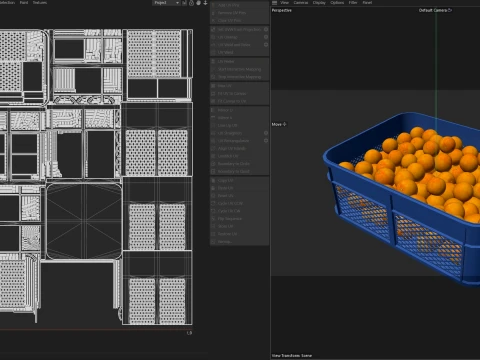
Task: Rotate with Cycle UV CW
Action: click(x=229, y=211)
